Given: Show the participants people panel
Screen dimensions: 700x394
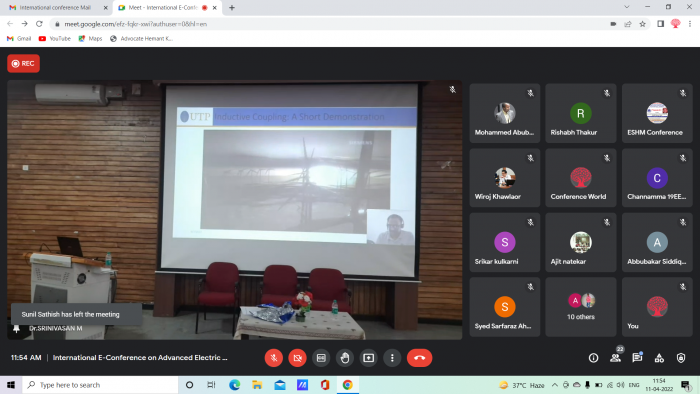Looking at the screenshot, I should point(615,358).
